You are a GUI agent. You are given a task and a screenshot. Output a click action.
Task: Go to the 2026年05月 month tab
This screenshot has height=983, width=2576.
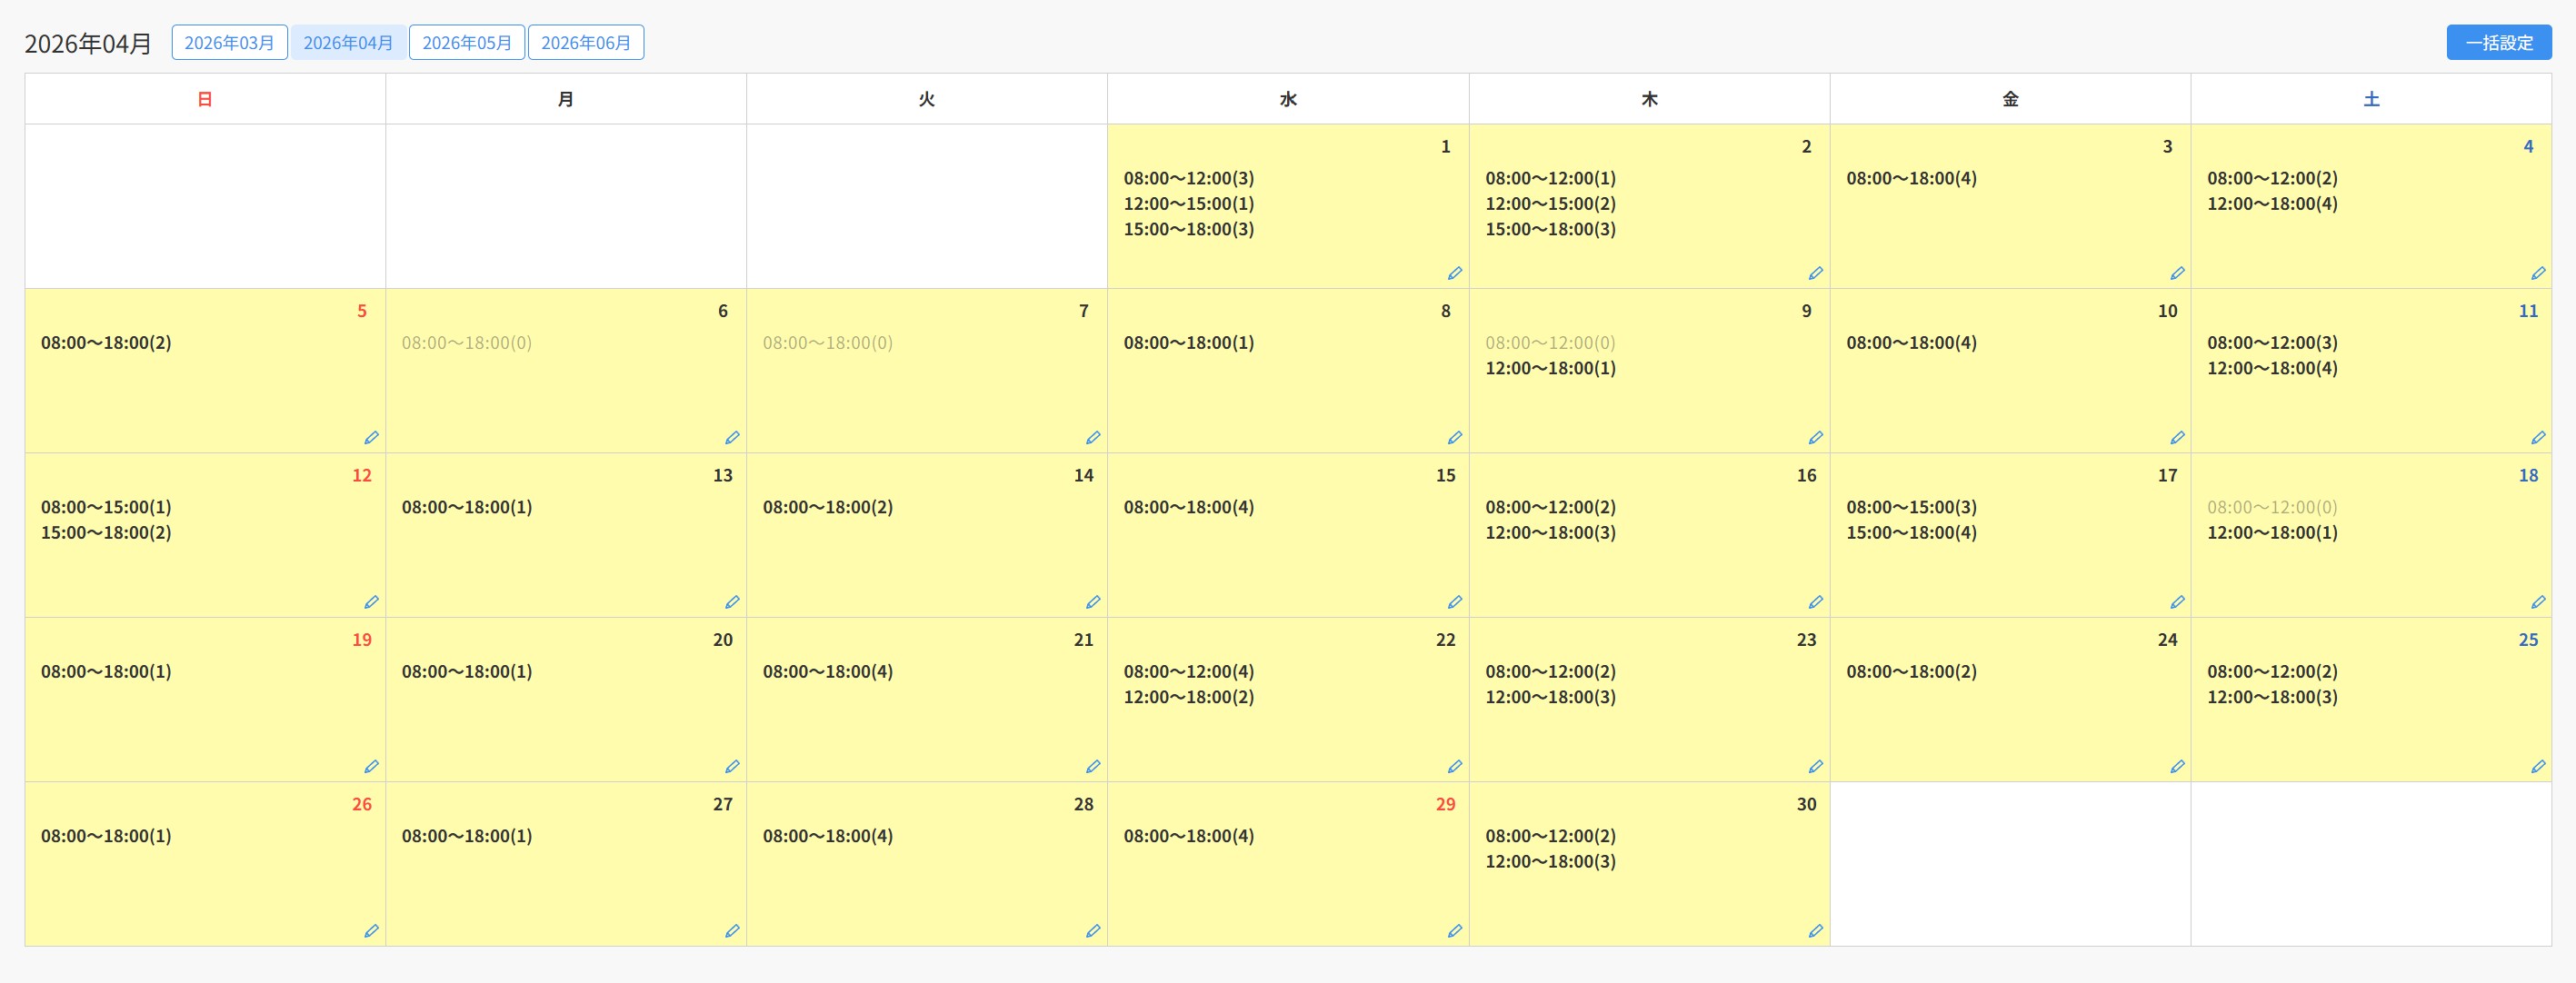[467, 43]
